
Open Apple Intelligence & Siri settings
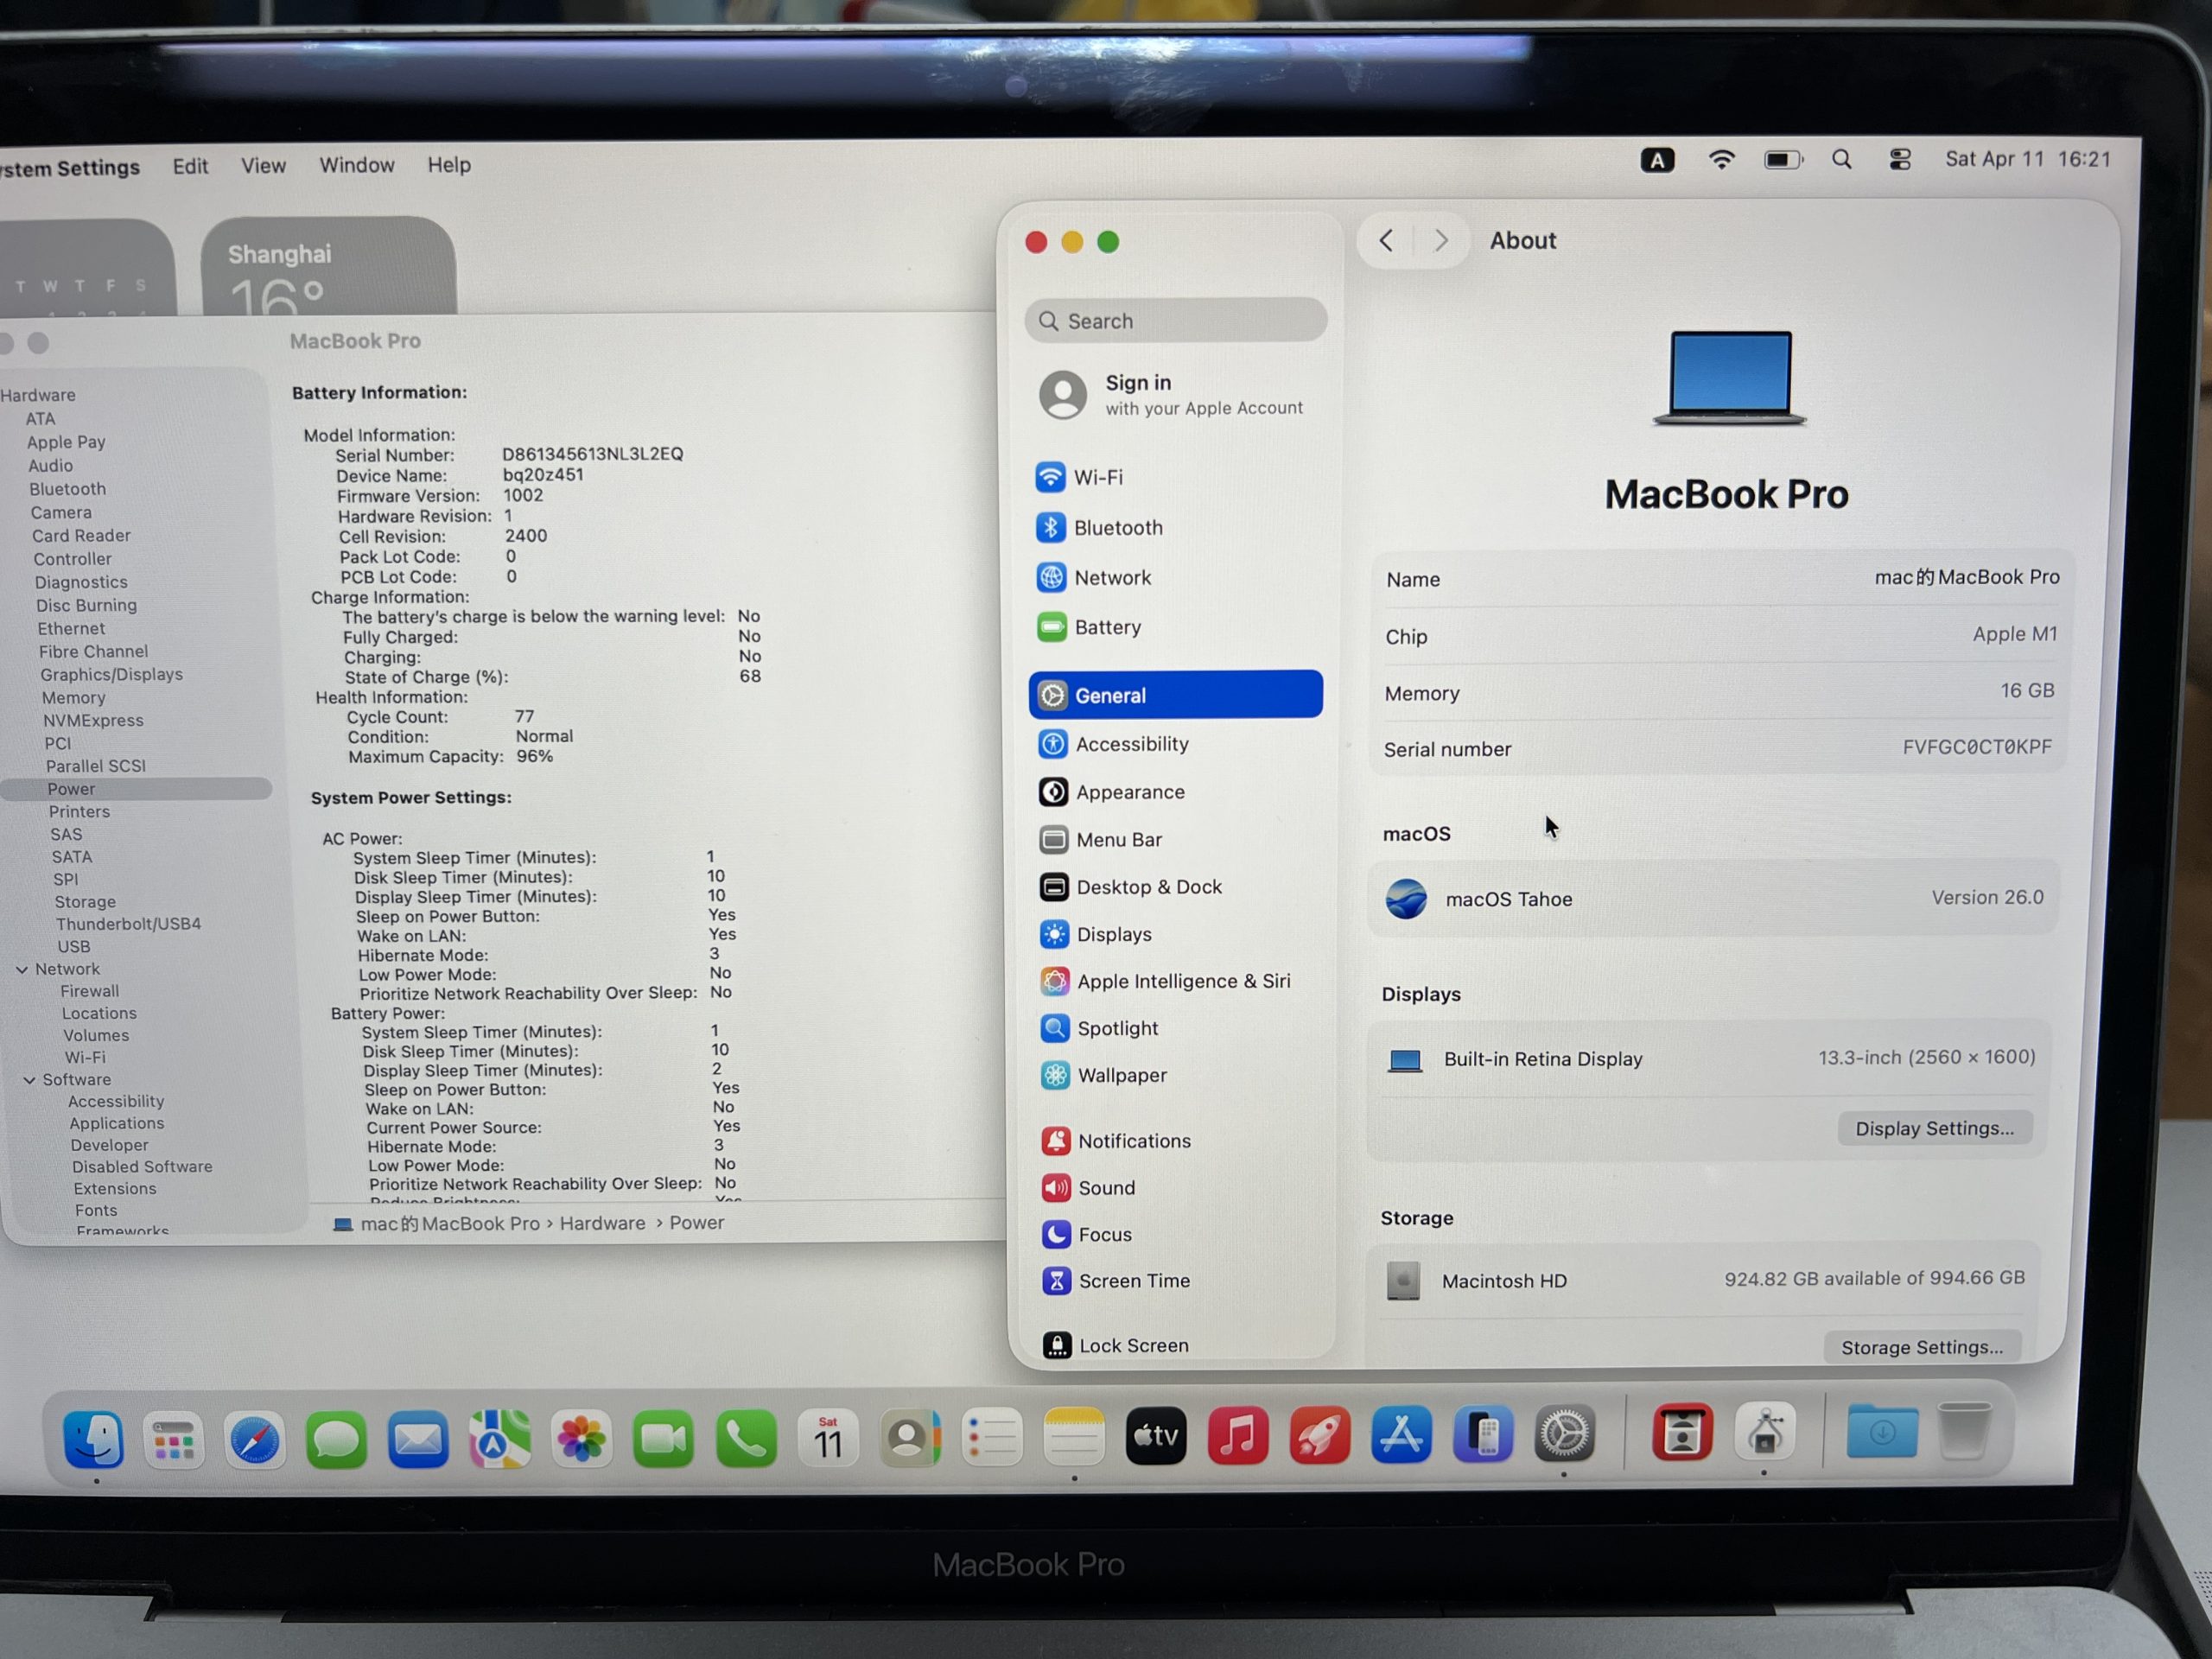(x=1182, y=982)
